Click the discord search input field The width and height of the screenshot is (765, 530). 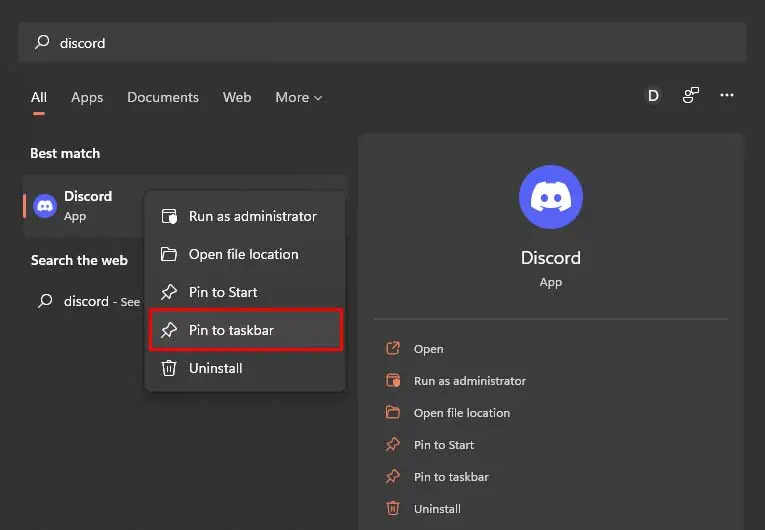(382, 42)
